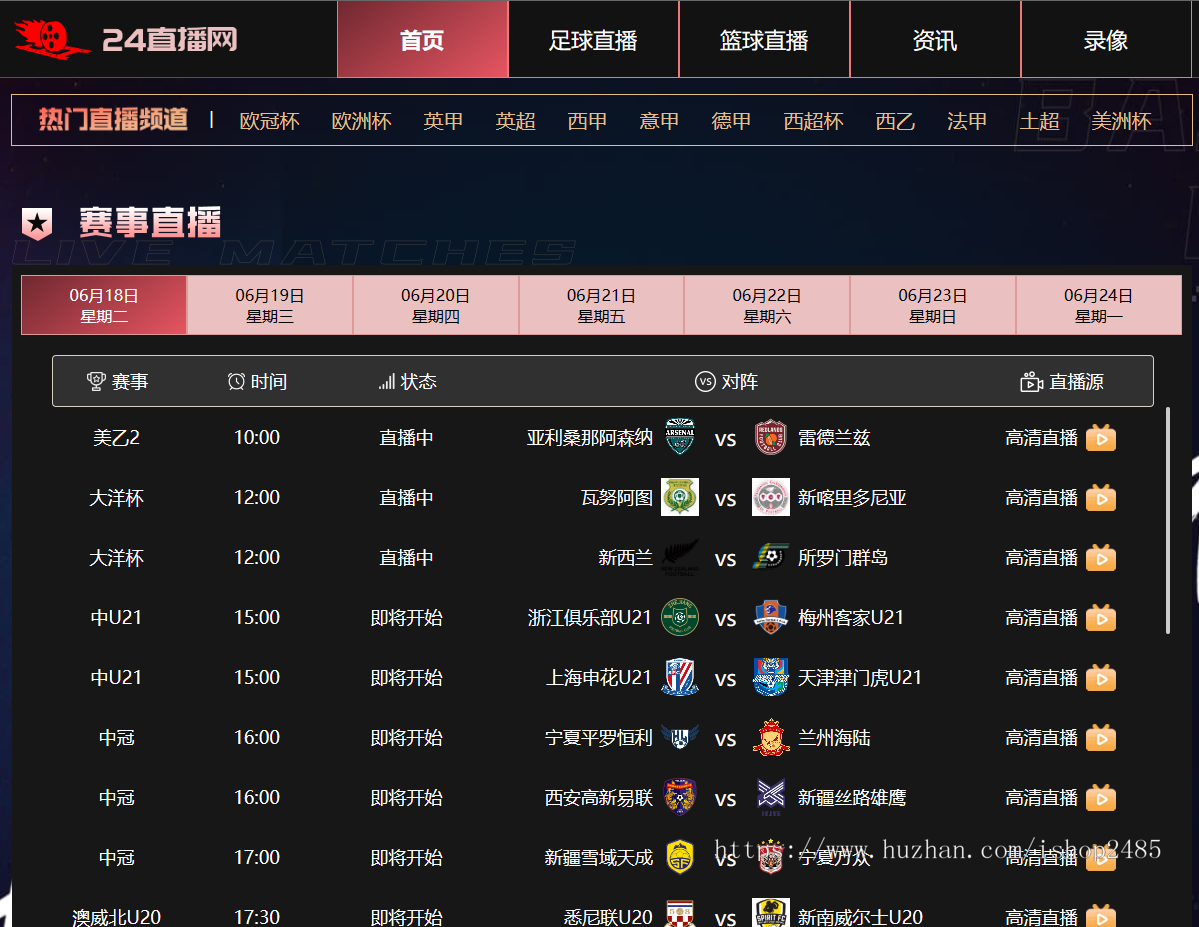
Task: Go to 西乙 channel link
Action: tap(895, 121)
